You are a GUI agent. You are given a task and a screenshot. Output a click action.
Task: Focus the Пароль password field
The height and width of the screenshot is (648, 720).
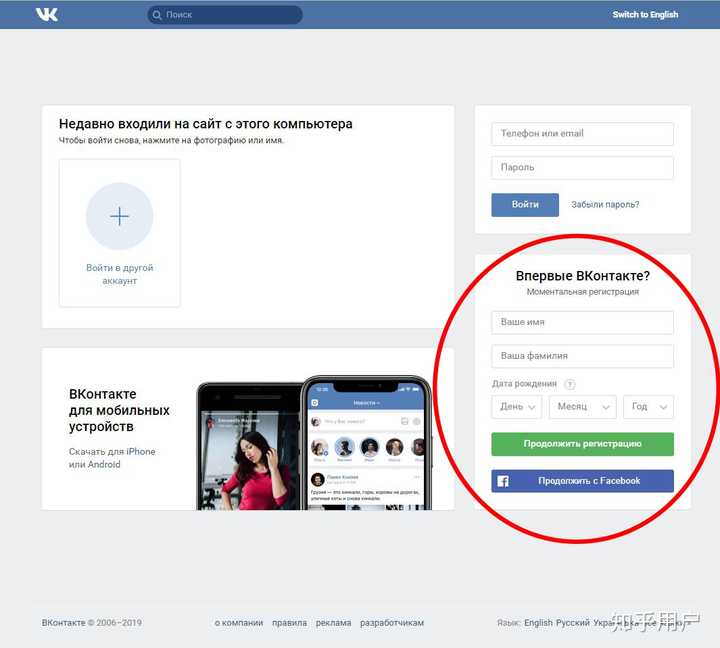582,168
